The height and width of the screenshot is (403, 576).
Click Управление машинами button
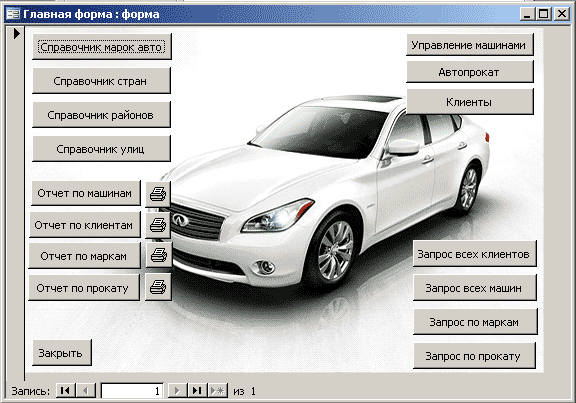tap(470, 45)
